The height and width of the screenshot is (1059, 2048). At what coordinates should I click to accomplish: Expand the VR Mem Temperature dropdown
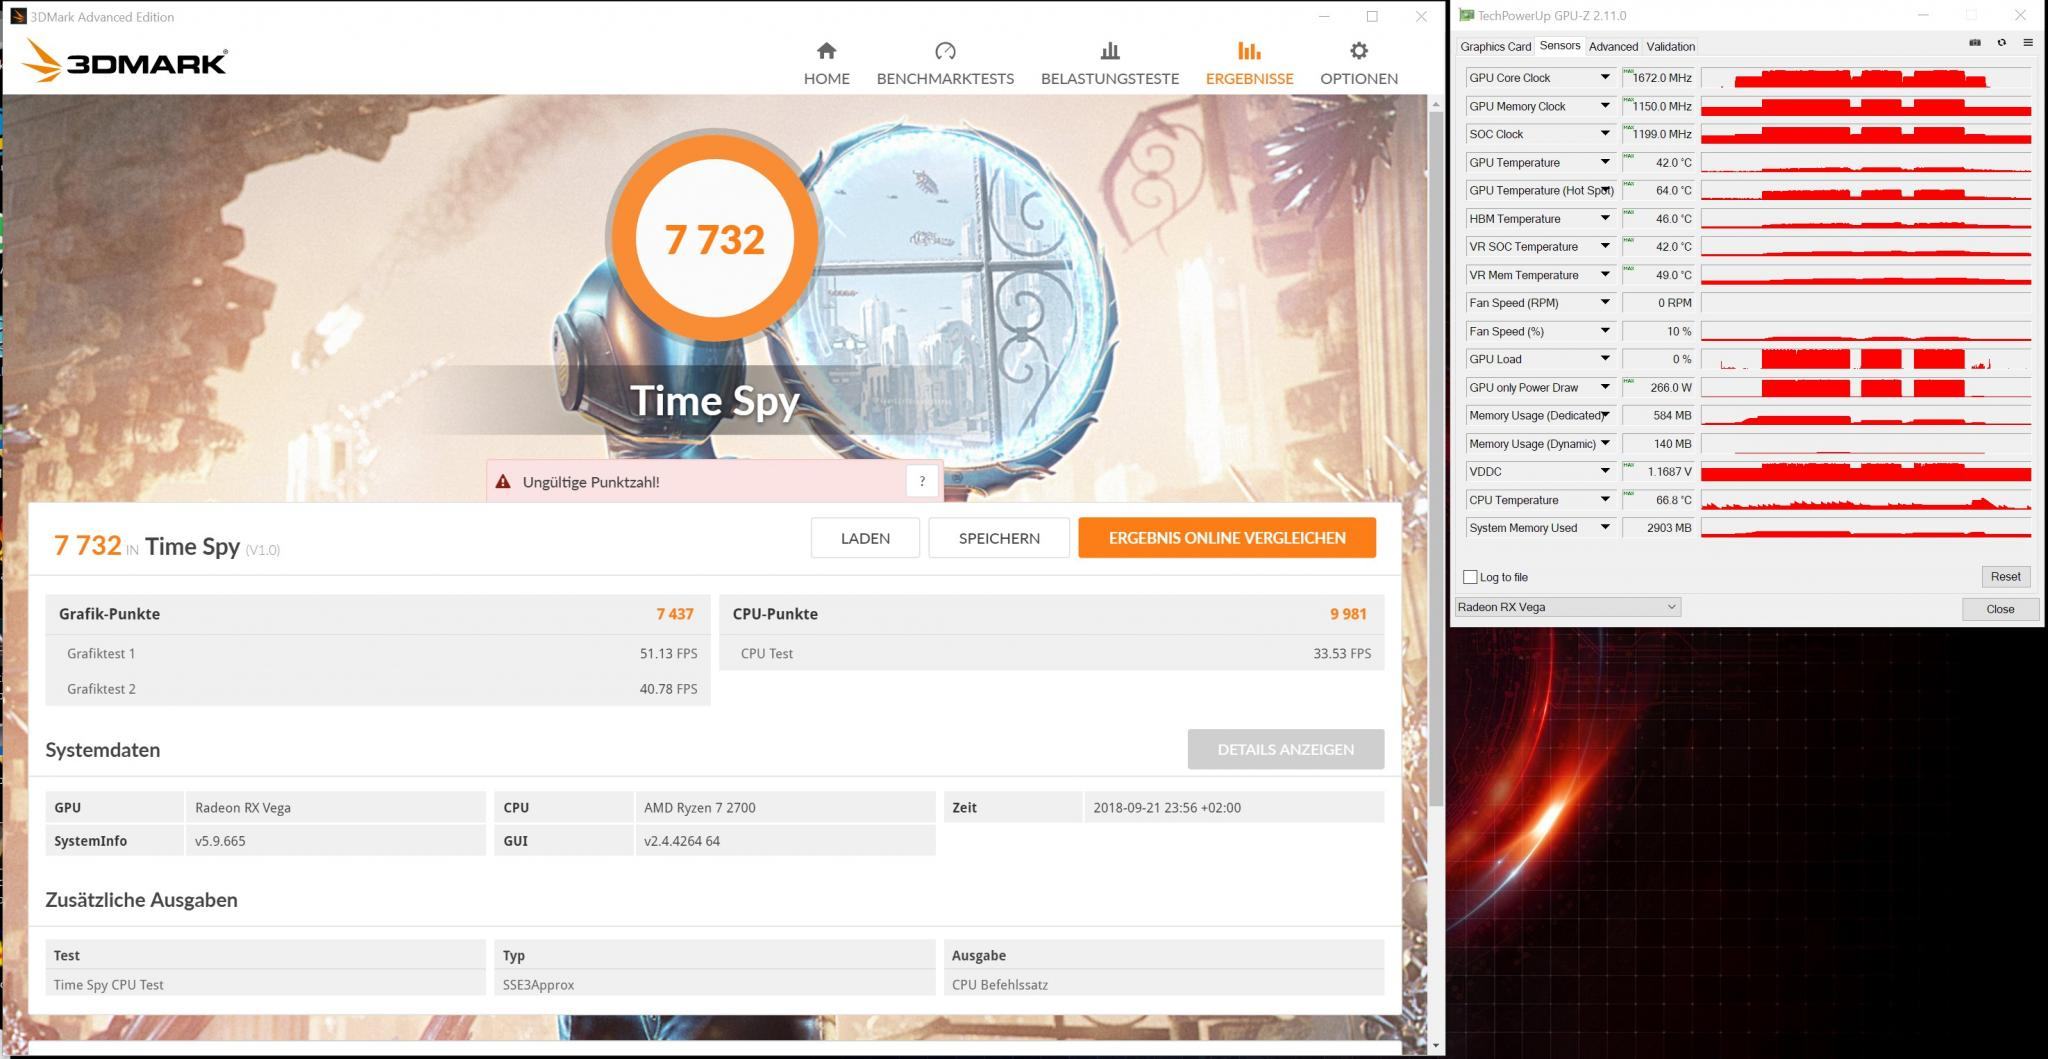[1605, 274]
